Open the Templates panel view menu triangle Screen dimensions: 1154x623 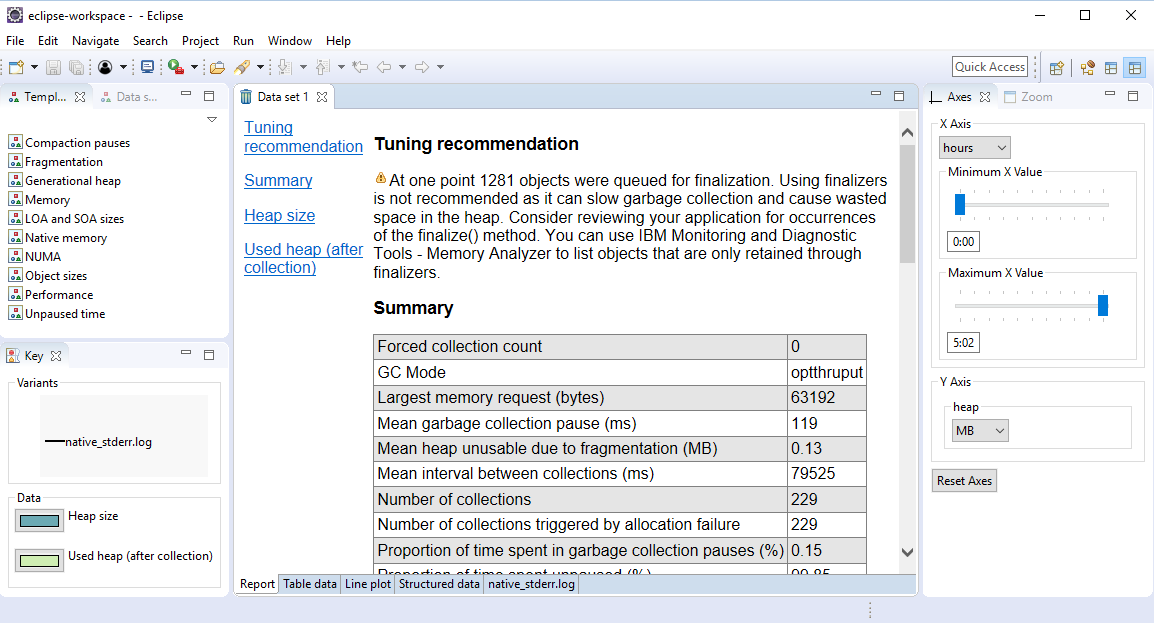pos(212,119)
